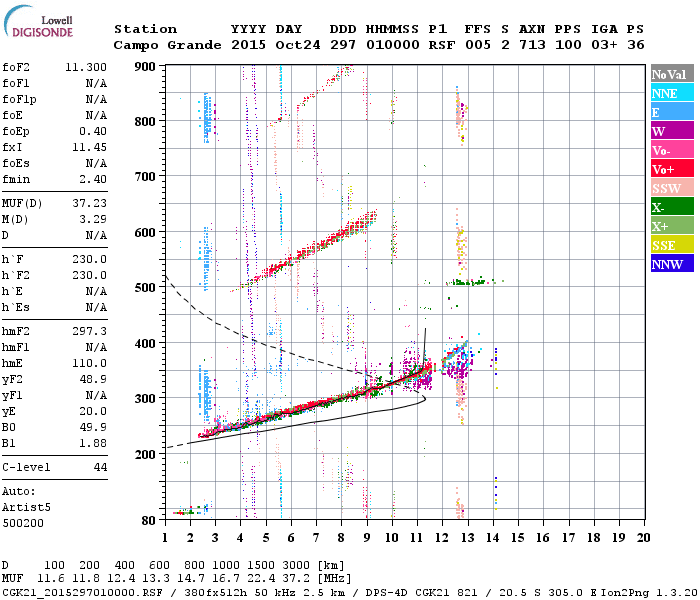Screen dimensions: 700x600
Task: Click the 20 MHz frequency axis label
Action: point(643,538)
